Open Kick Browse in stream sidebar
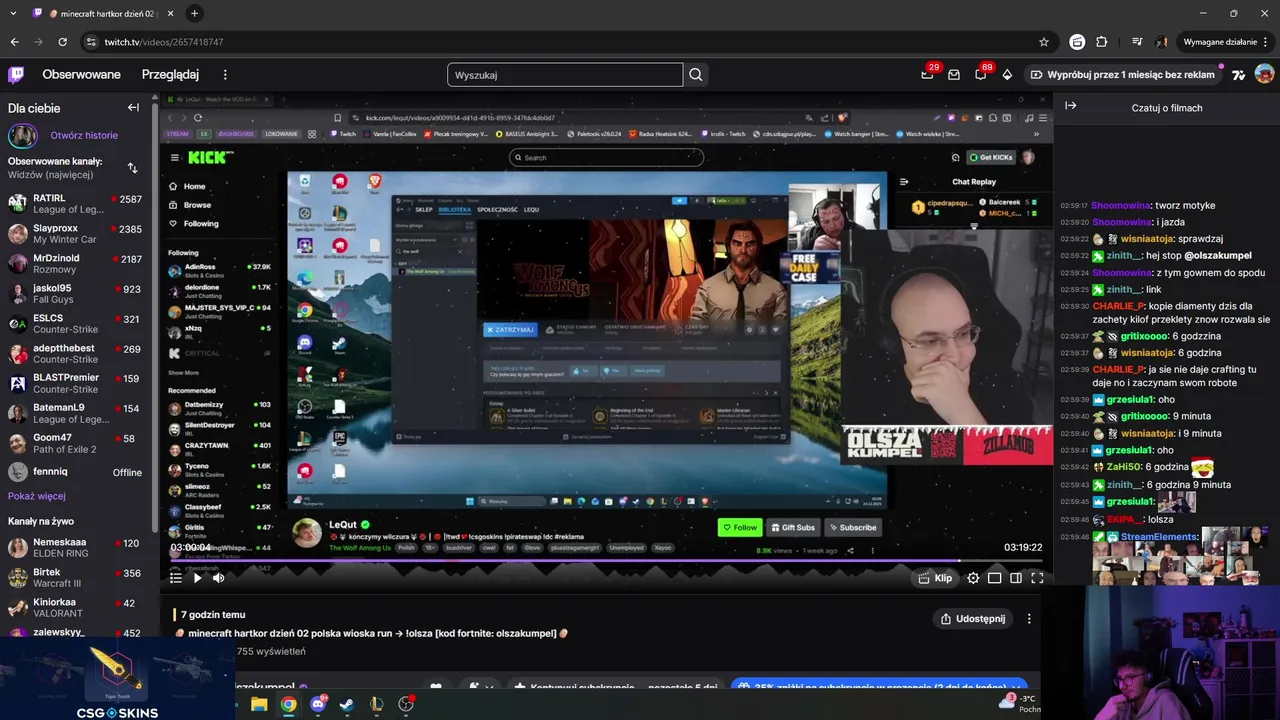1280x720 pixels. [x=189, y=205]
